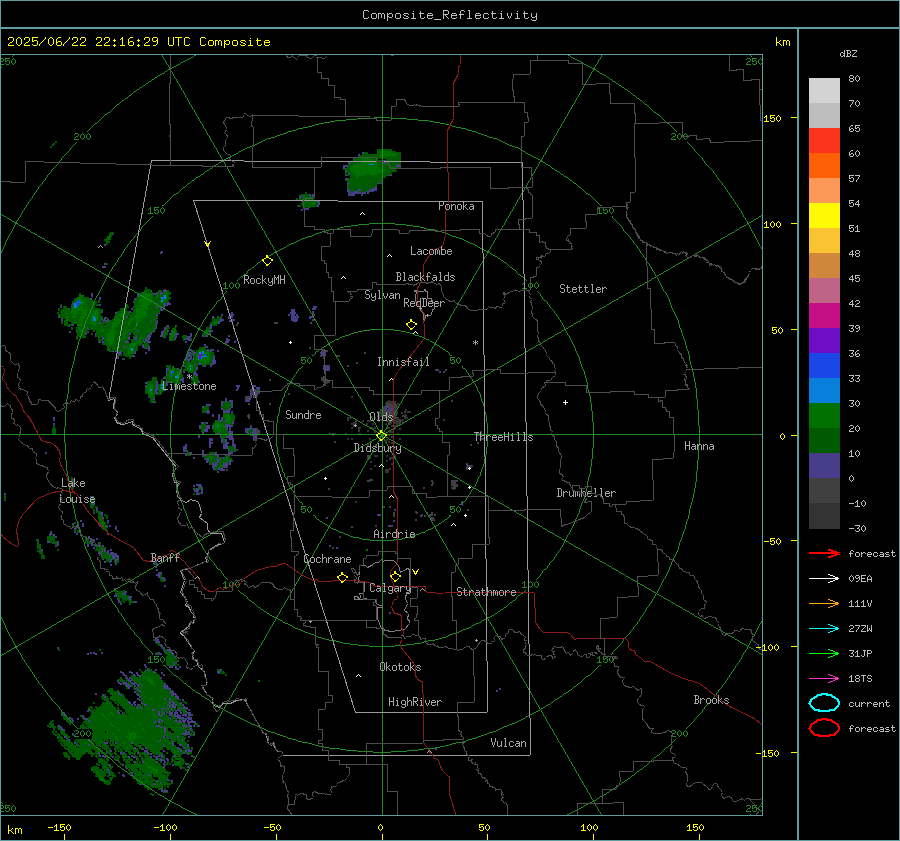This screenshot has height=841, width=900.
Task: Click the Innisfail label
Action: [403, 362]
